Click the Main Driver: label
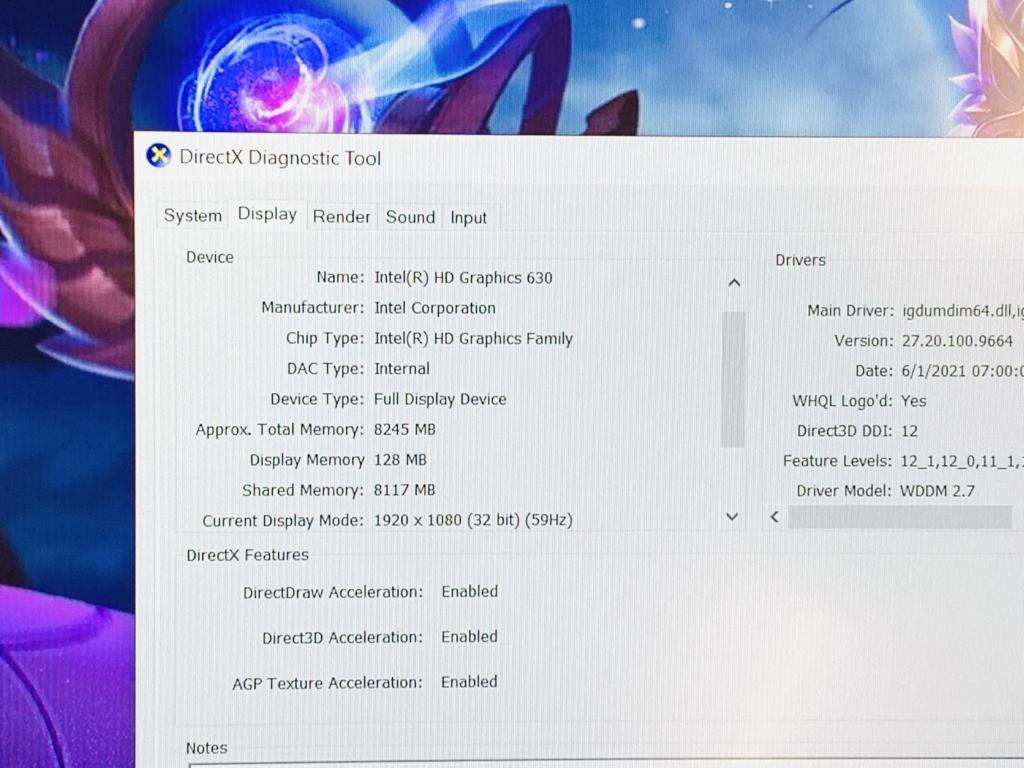1024x768 pixels. [850, 310]
